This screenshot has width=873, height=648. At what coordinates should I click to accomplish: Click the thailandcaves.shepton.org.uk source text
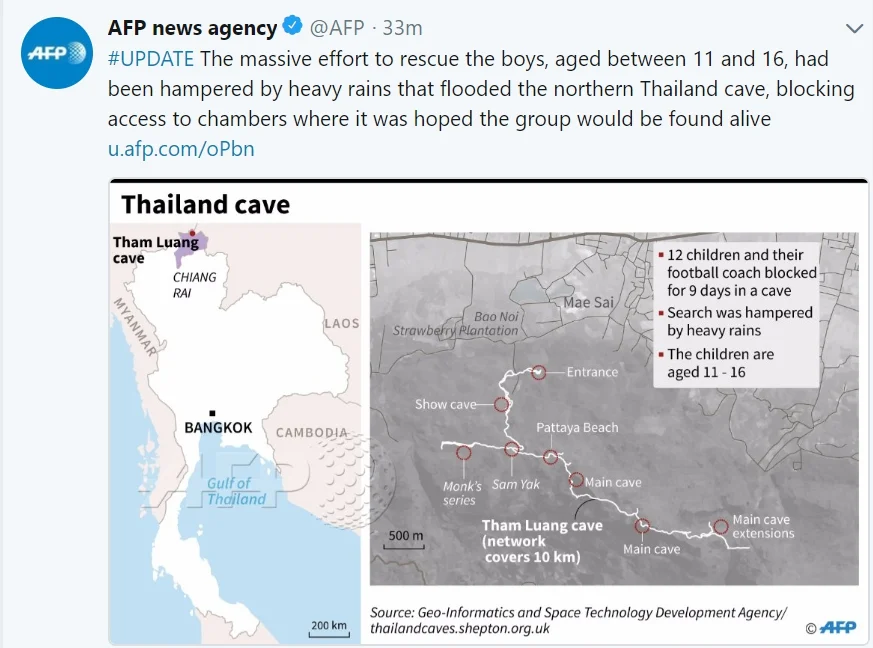click(460, 629)
